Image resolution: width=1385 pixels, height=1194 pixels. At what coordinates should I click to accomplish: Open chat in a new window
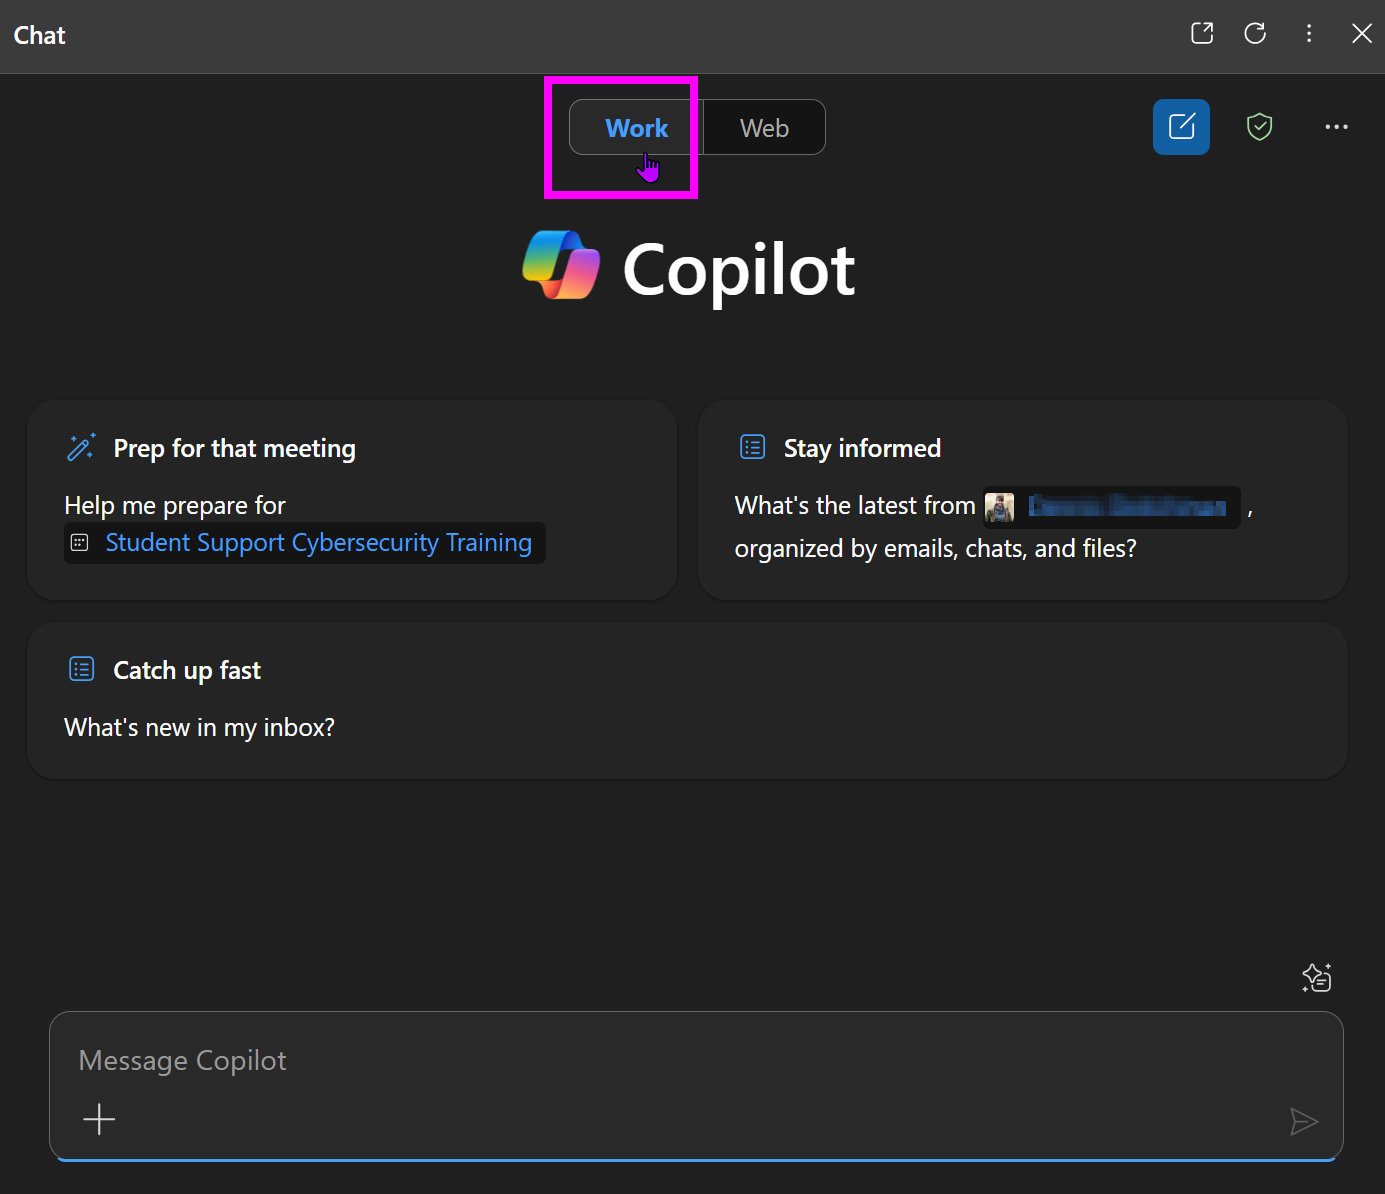click(1202, 34)
